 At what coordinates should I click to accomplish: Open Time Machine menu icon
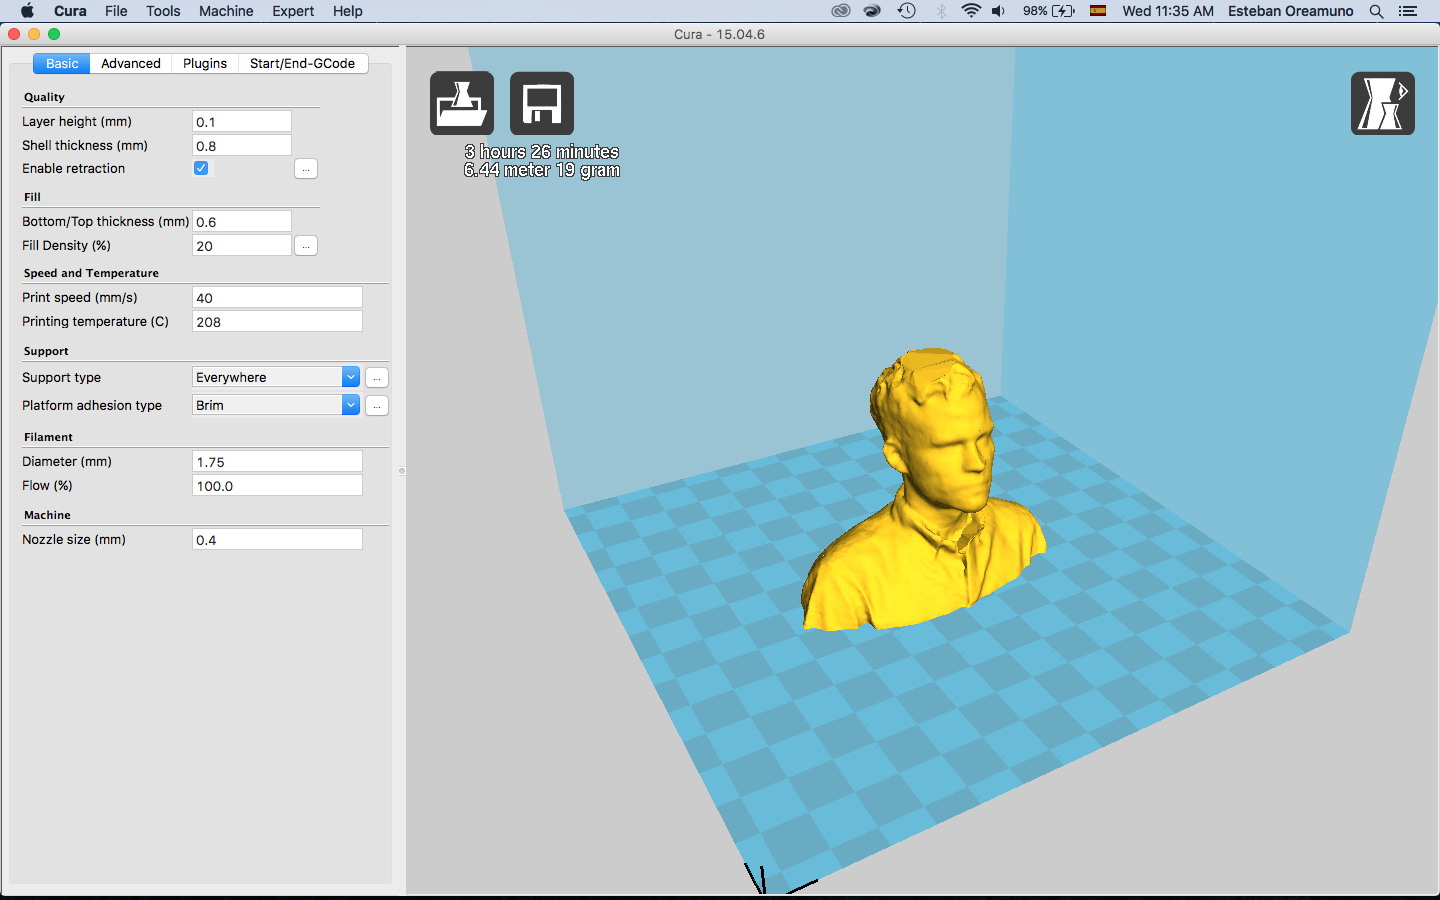907,11
